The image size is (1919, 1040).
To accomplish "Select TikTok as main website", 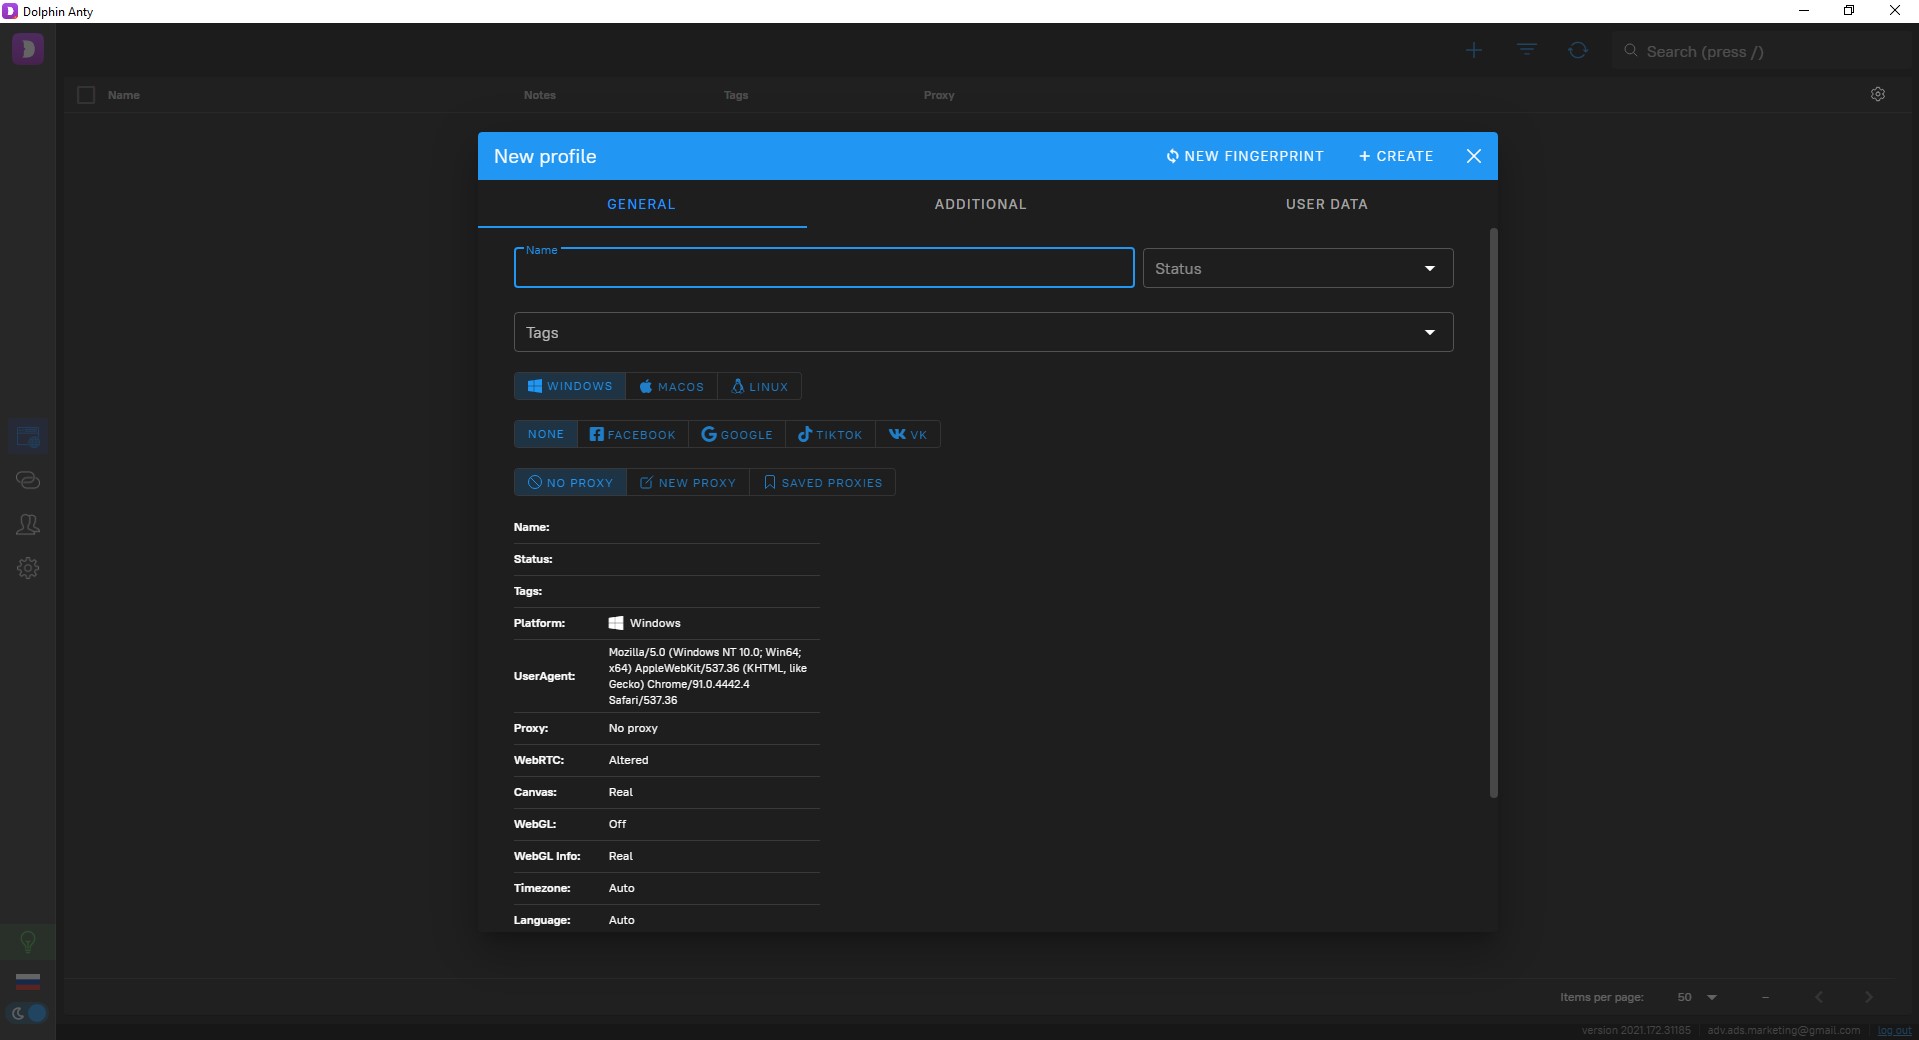I will [830, 434].
